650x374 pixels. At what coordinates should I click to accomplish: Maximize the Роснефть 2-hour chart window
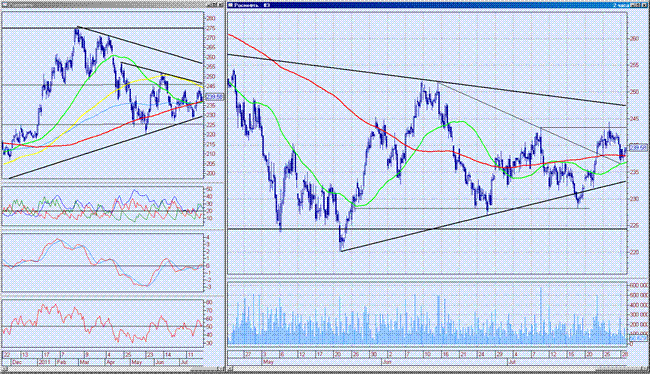pos(638,5)
